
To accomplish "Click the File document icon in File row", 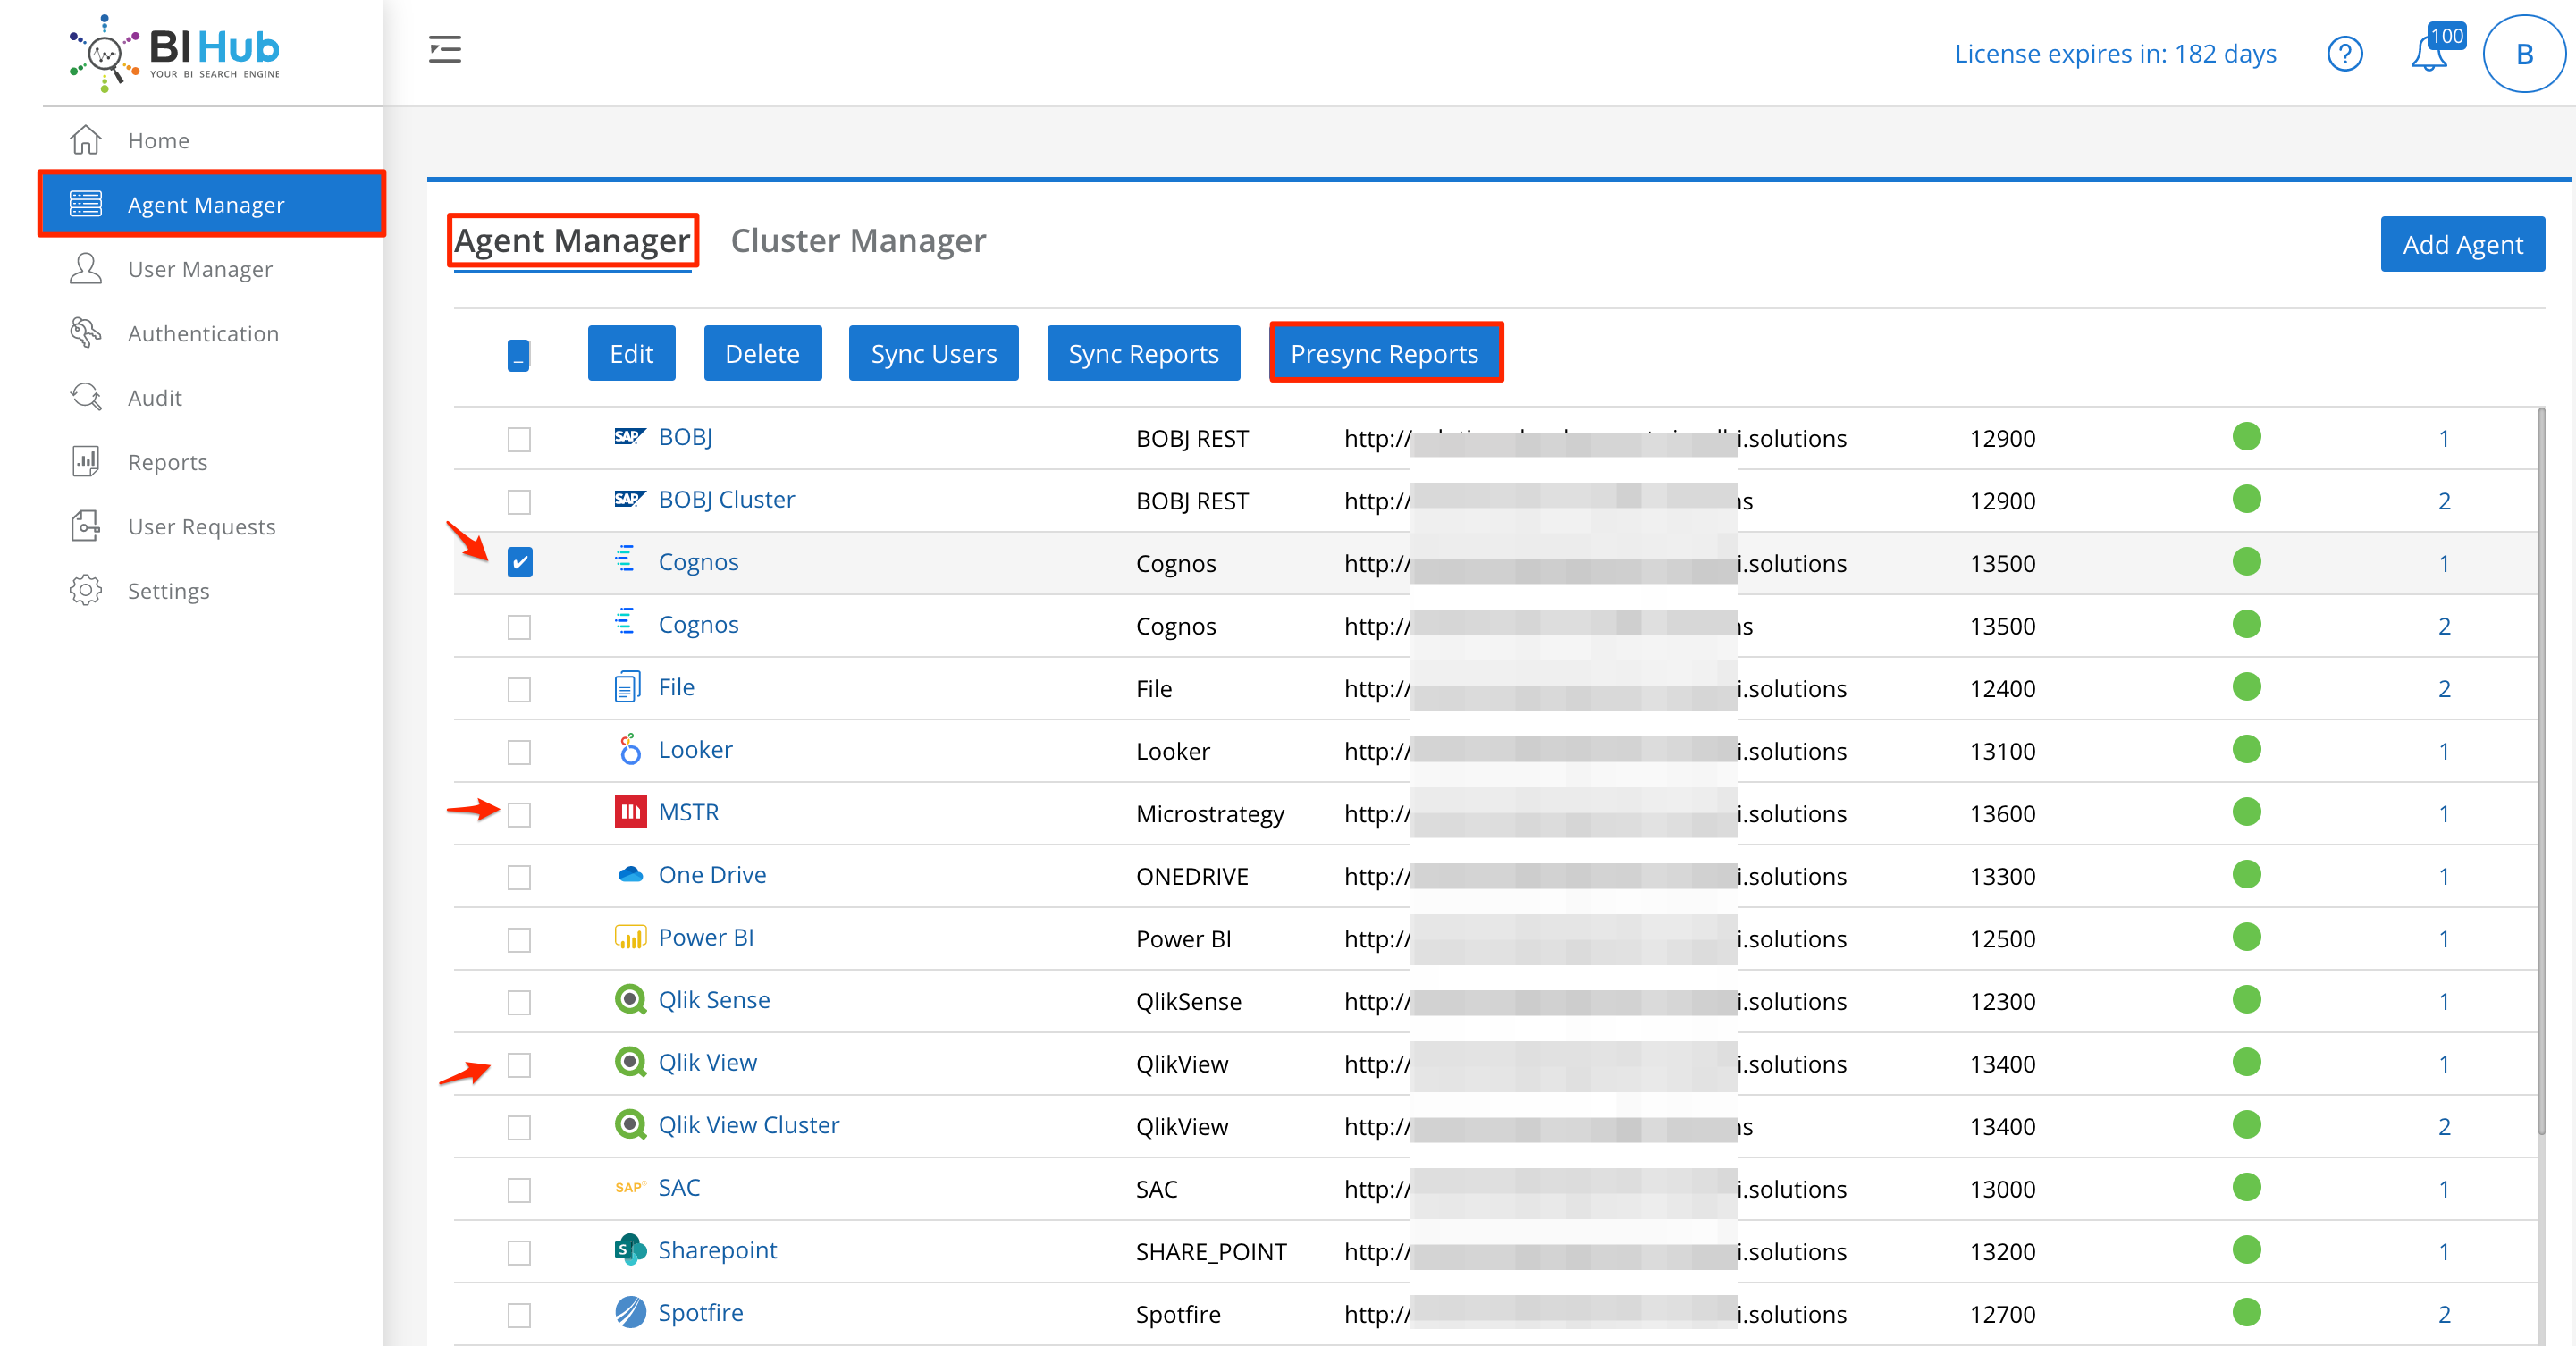I will coord(627,687).
